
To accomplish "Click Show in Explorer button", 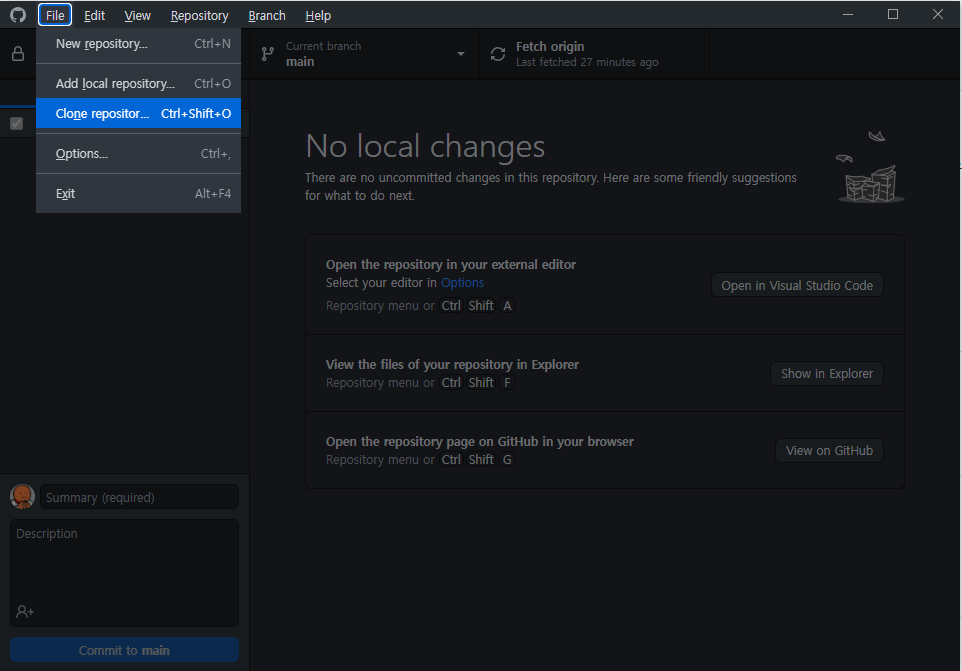I will click(x=826, y=374).
